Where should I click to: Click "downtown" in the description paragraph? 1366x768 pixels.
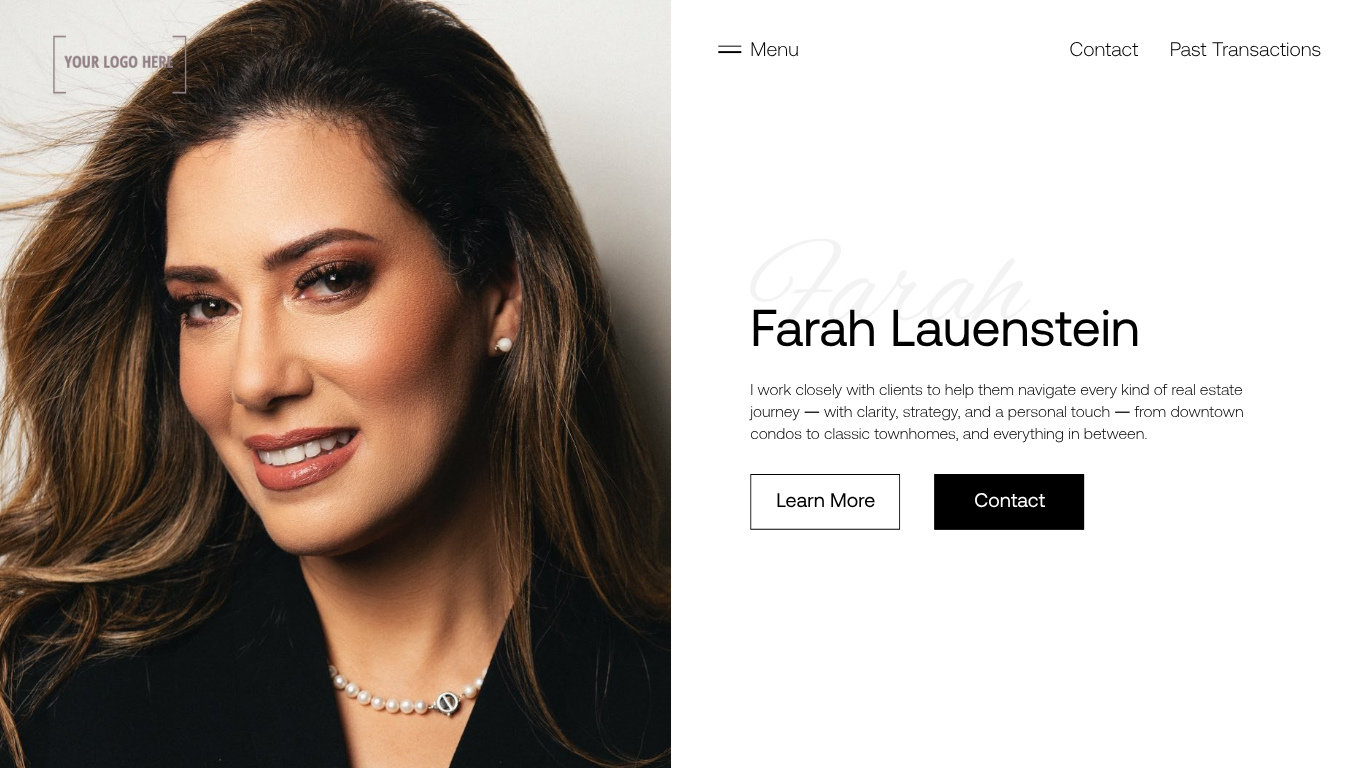point(1207,412)
